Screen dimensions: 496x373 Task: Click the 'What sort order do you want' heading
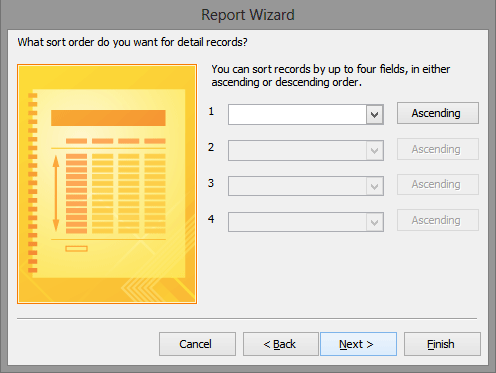click(x=132, y=42)
